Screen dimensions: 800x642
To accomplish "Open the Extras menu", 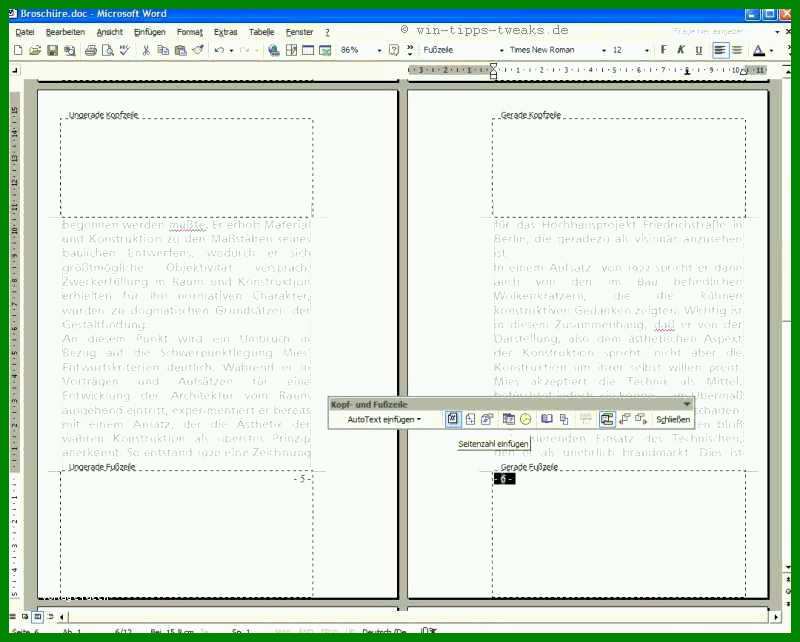I will pos(226,32).
